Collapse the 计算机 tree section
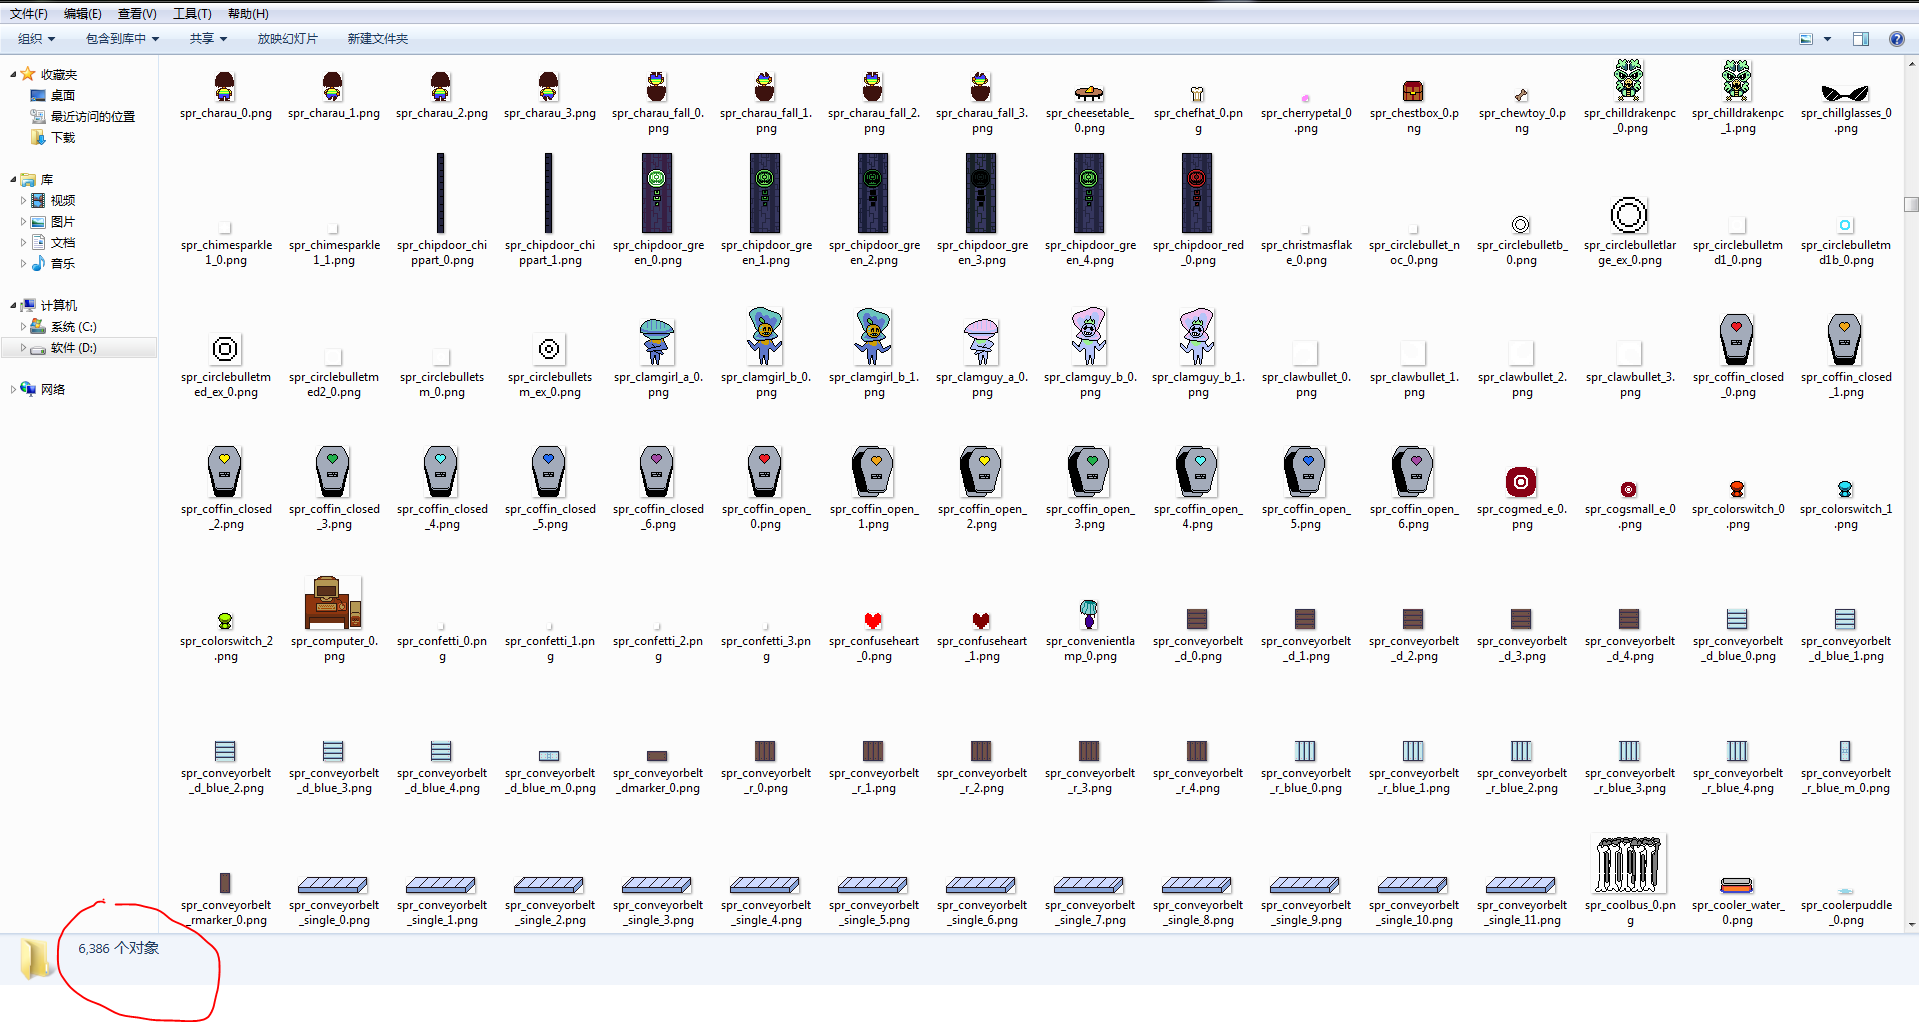Image resolution: width=1919 pixels, height=1022 pixels. coord(13,306)
